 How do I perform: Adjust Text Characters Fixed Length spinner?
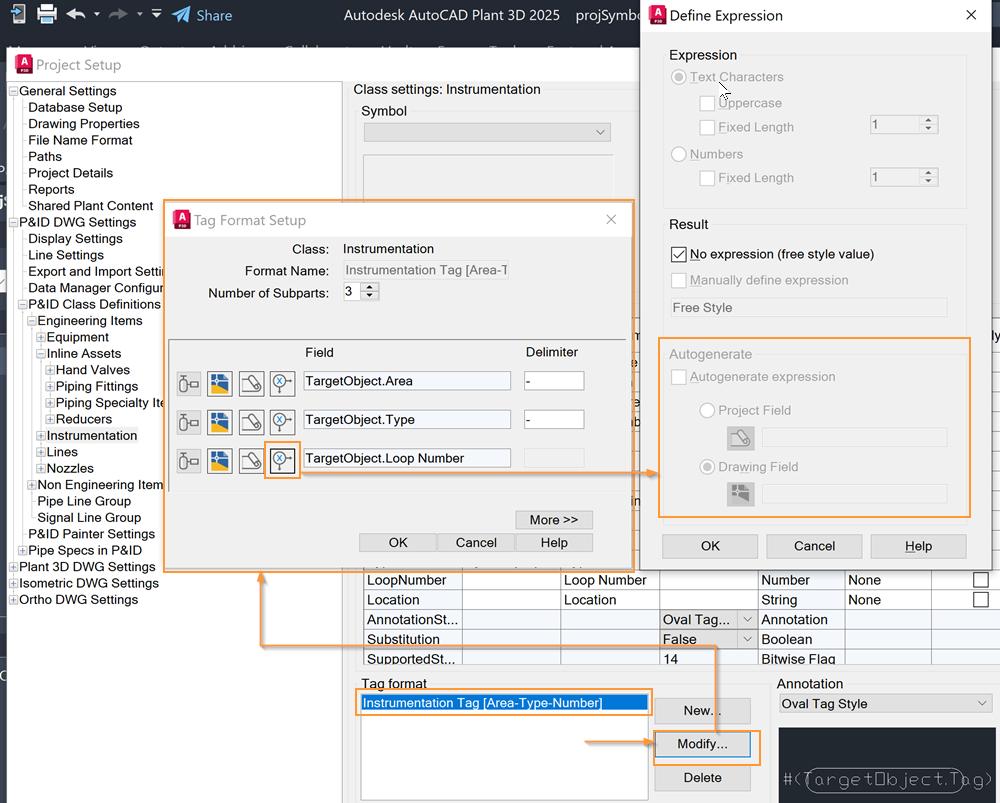point(928,124)
